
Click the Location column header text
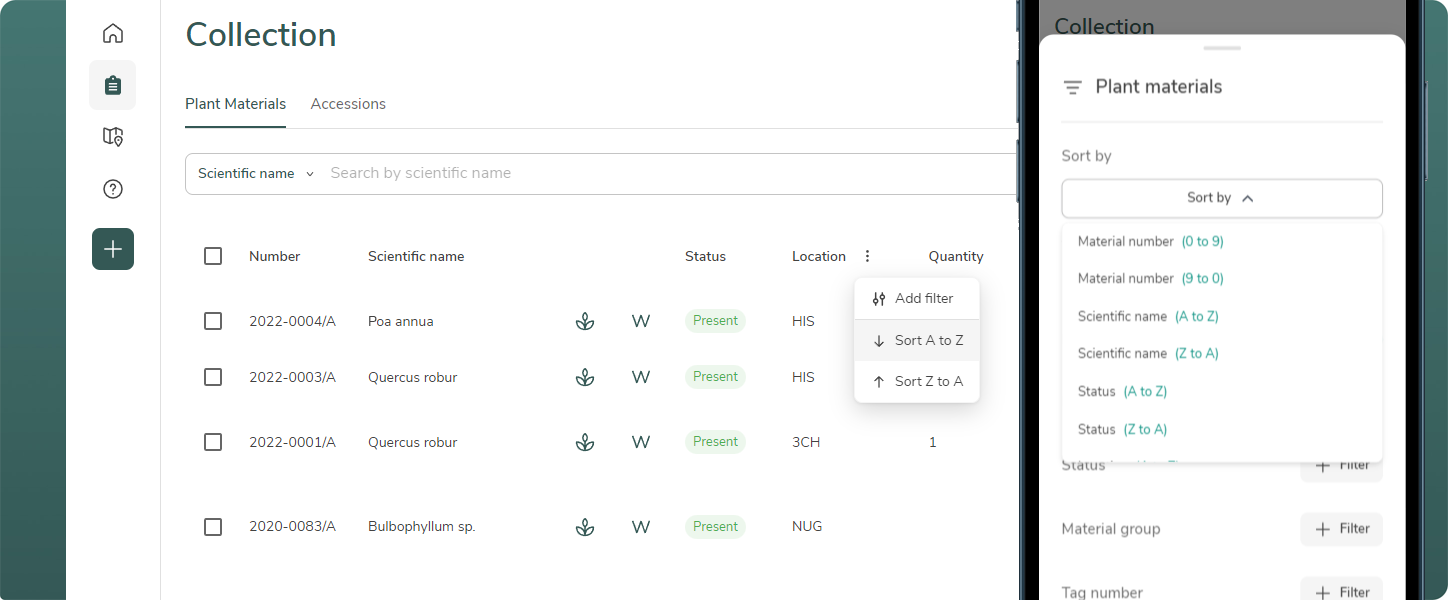[819, 256]
